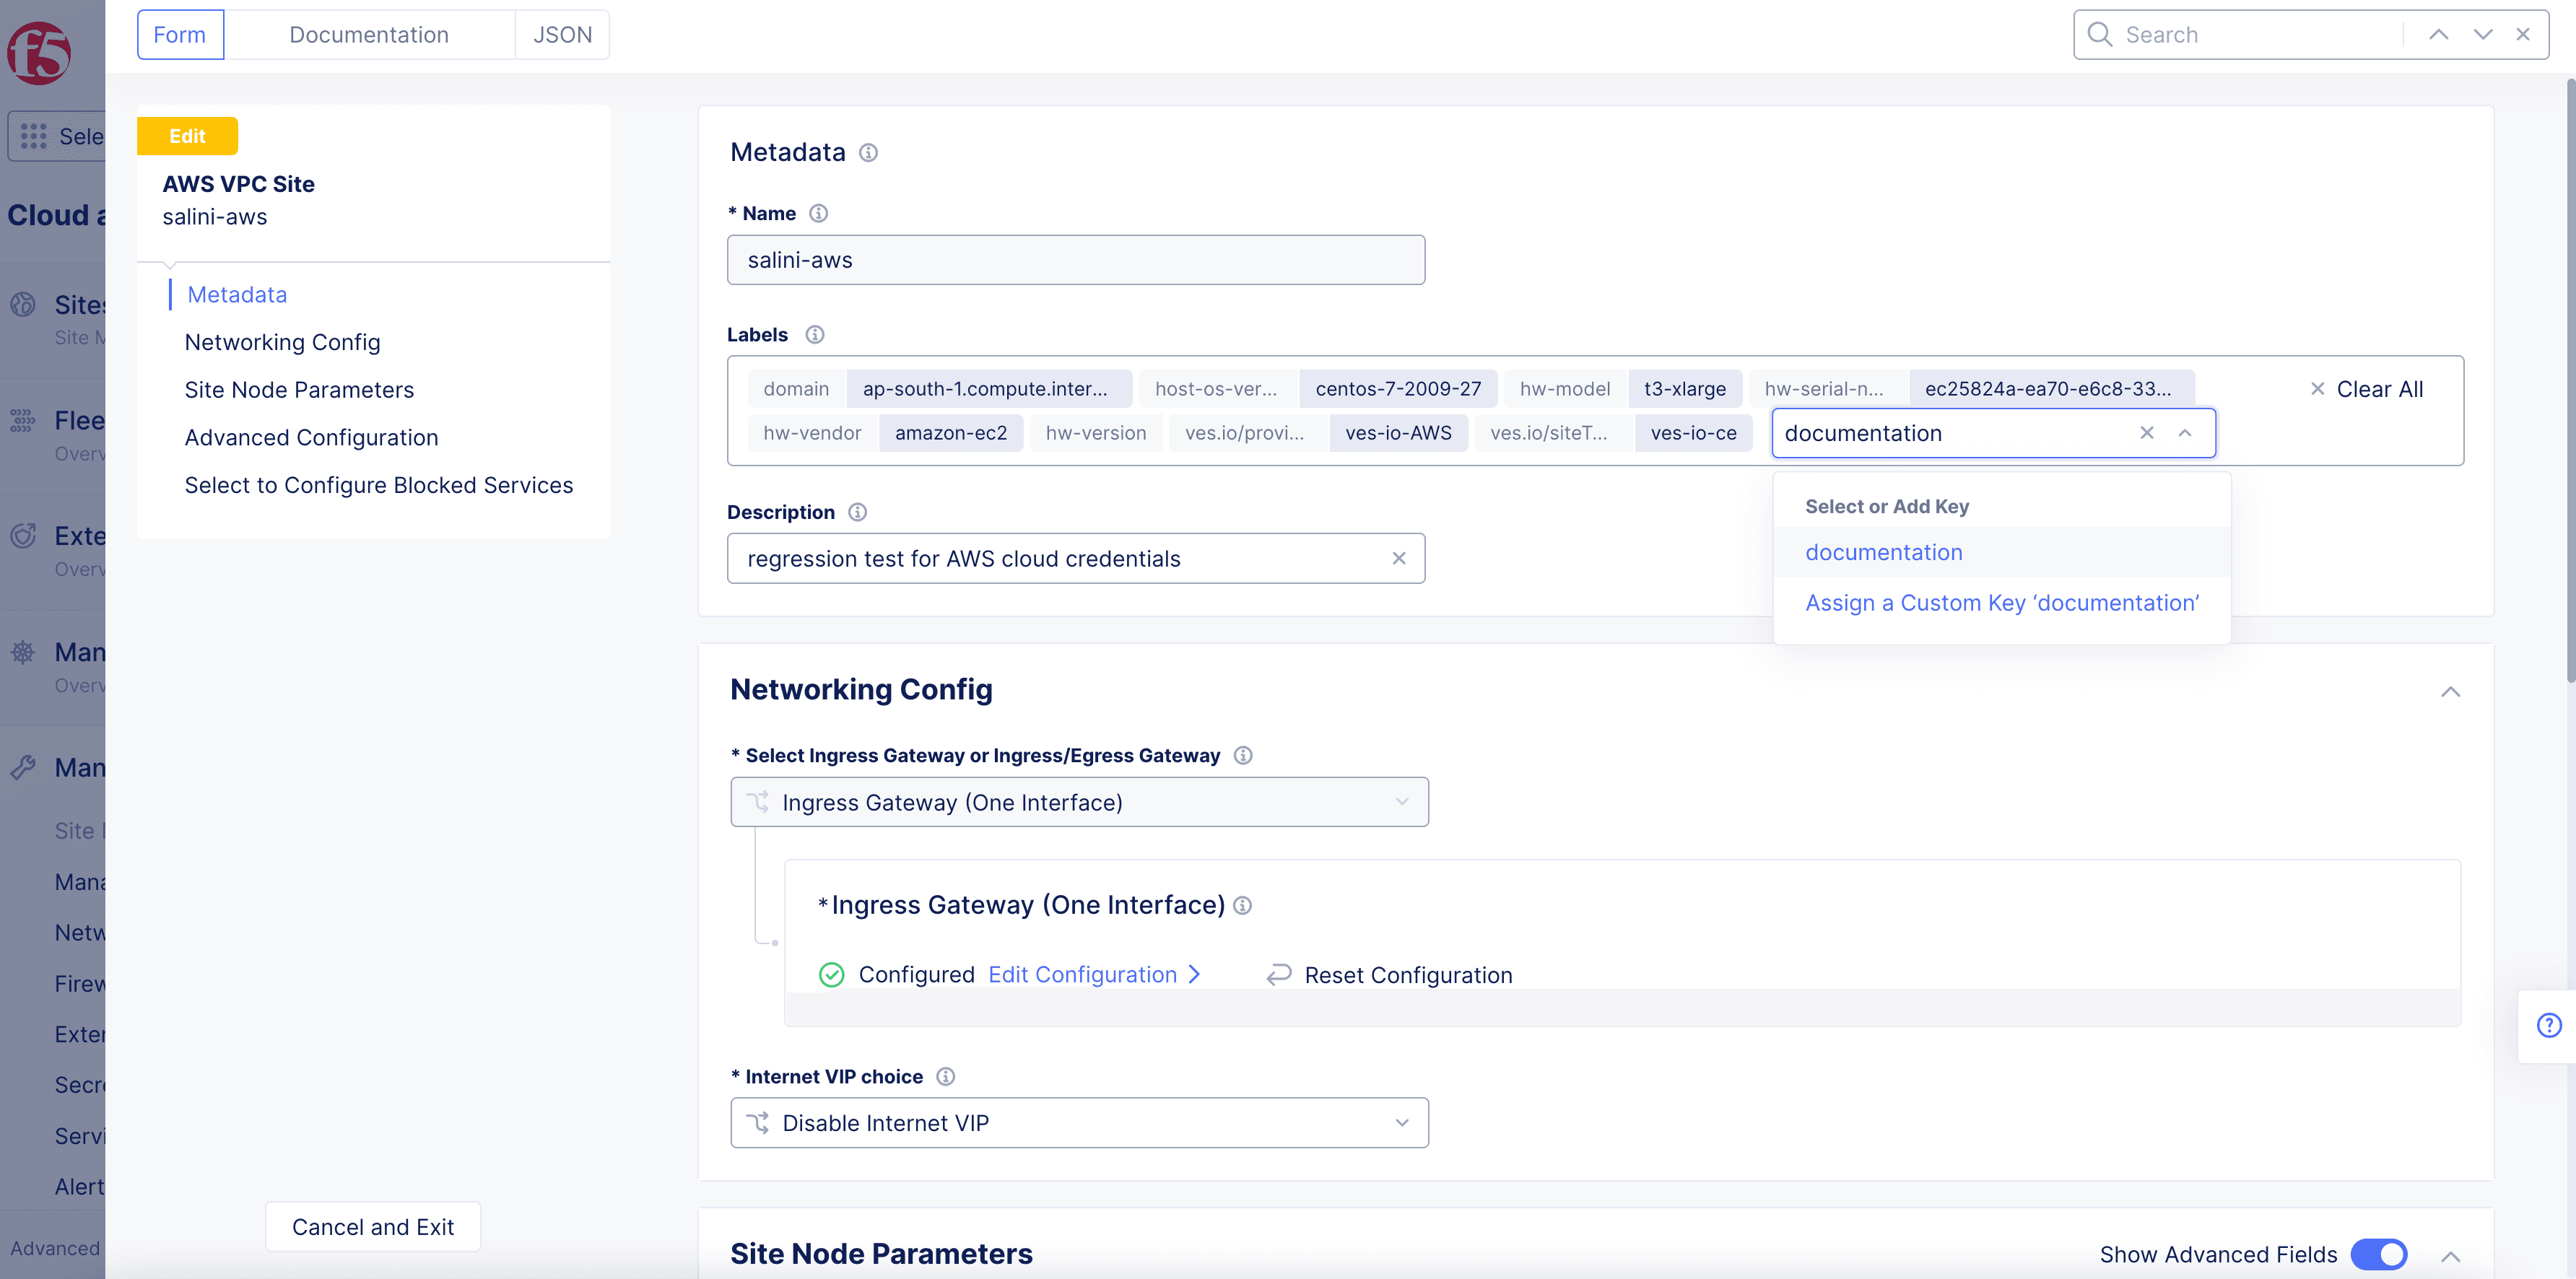Click the Description info icon
Image resolution: width=2576 pixels, height=1279 pixels.
pos(857,512)
